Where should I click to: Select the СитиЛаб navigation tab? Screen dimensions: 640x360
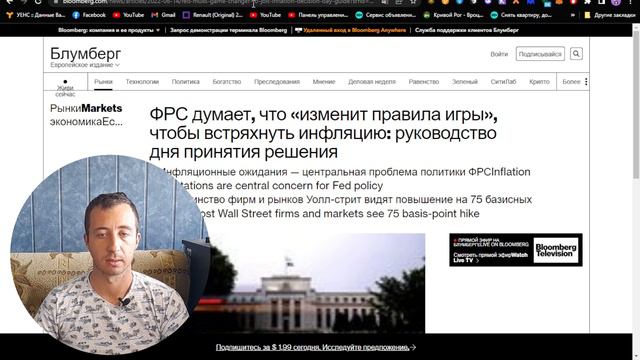click(503, 82)
